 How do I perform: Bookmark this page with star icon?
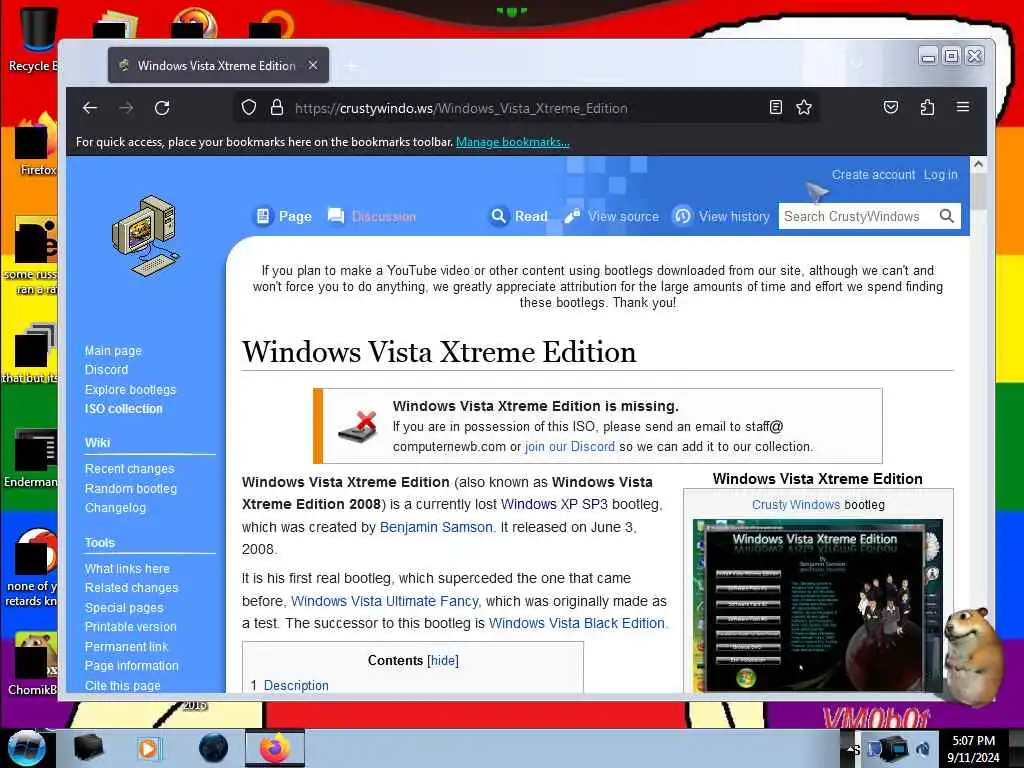pyautogui.click(x=804, y=108)
